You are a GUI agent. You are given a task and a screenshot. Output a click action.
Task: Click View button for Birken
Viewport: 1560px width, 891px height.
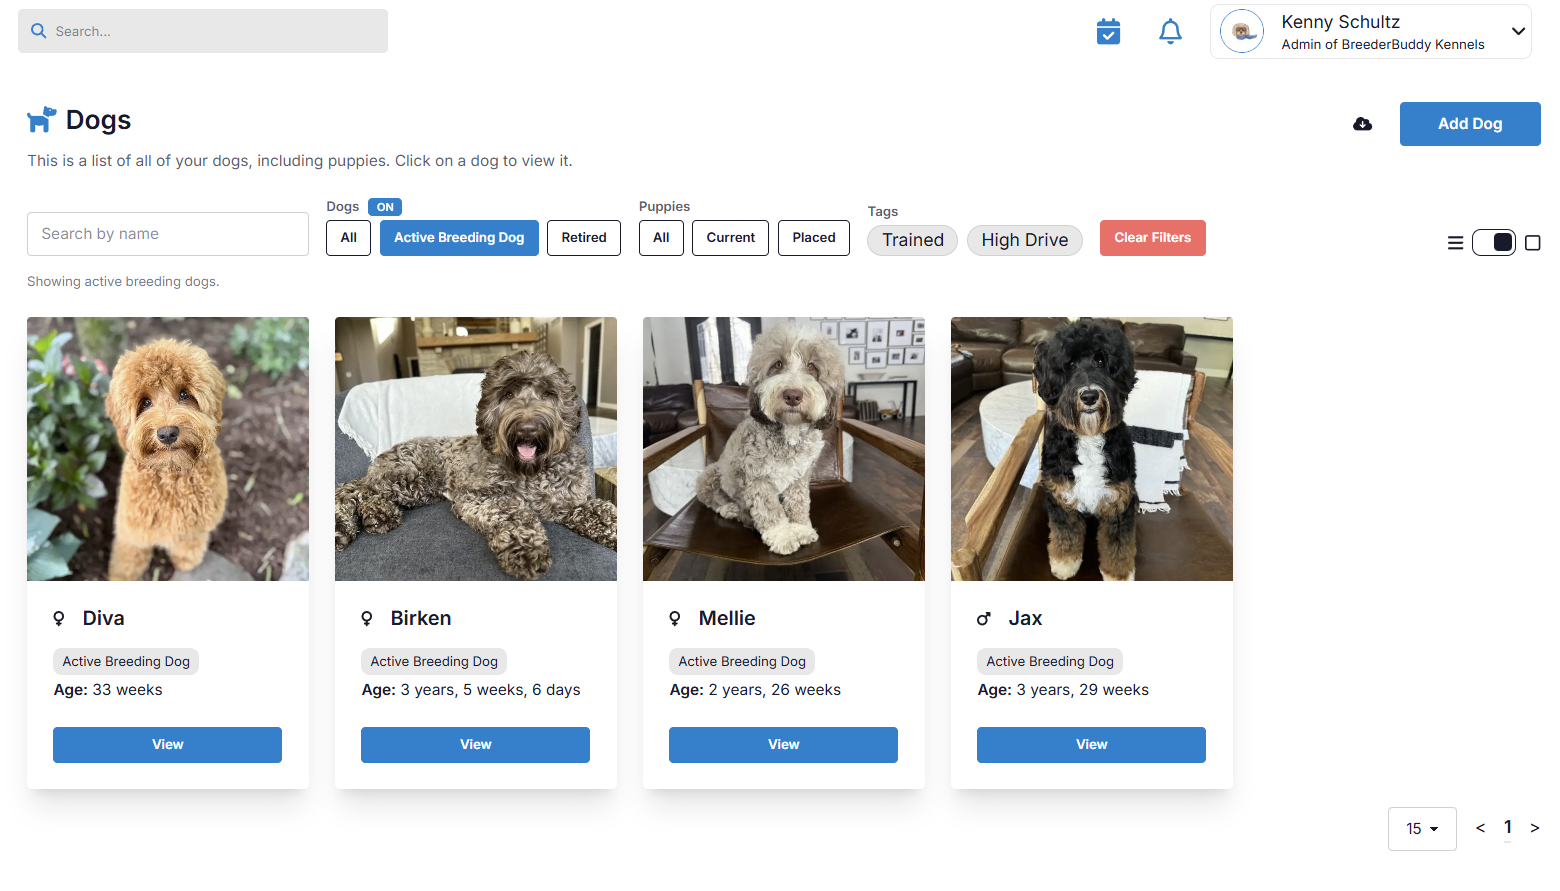(475, 745)
